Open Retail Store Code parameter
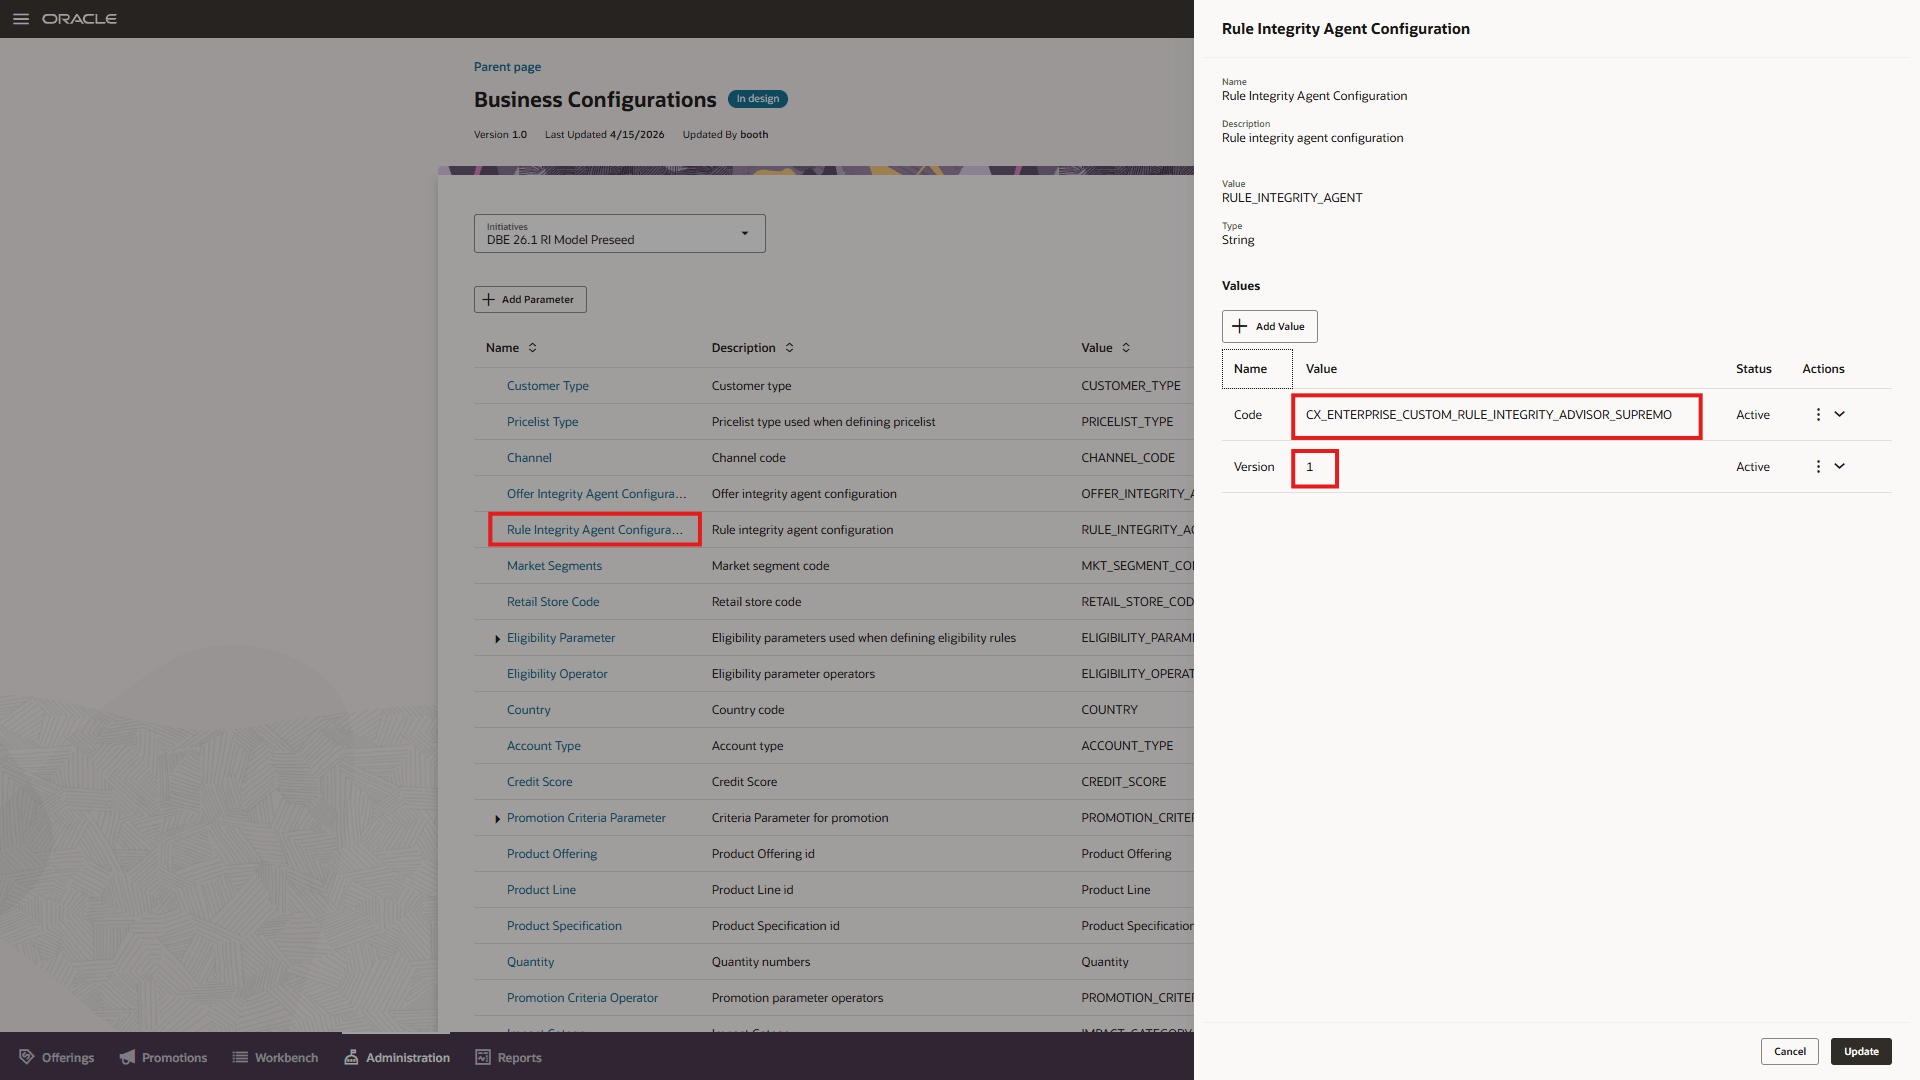Image resolution: width=1920 pixels, height=1080 pixels. [553, 602]
